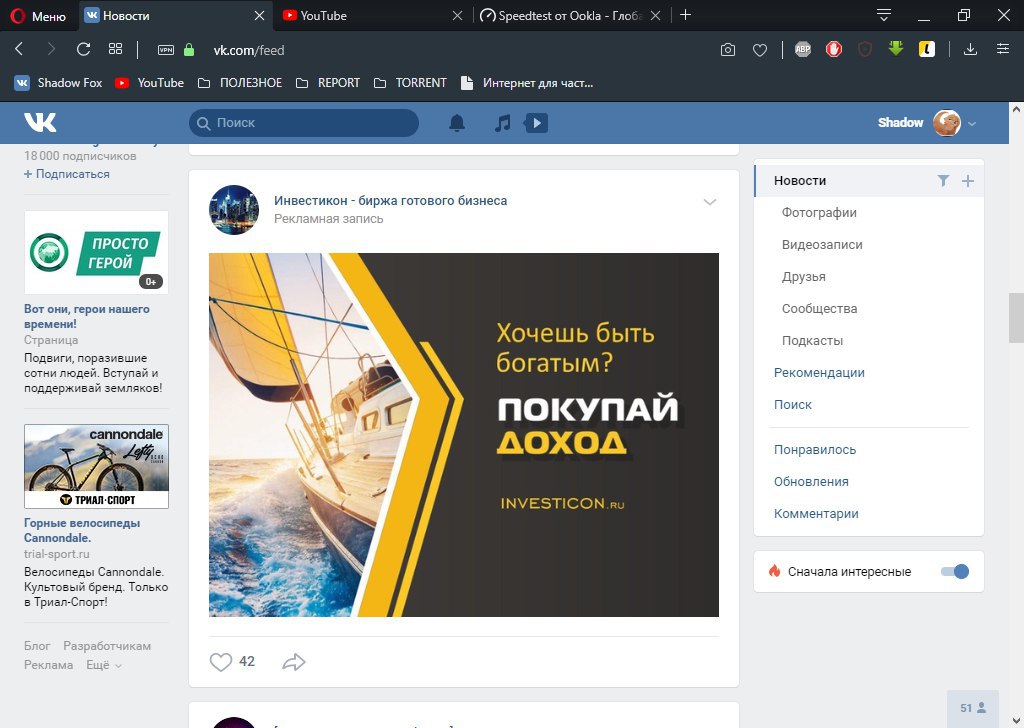The image size is (1024, 728).
Task: Open the Вот они, герои нашего времени link
Action: pyautogui.click(x=87, y=316)
